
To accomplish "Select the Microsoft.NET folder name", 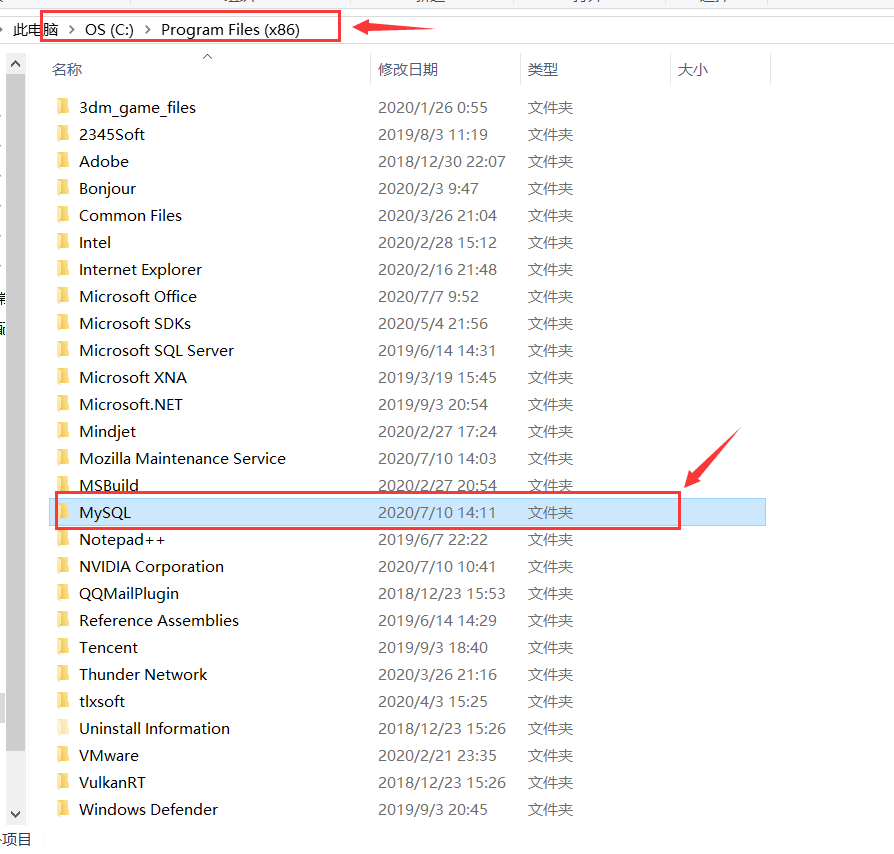I will click(x=131, y=404).
